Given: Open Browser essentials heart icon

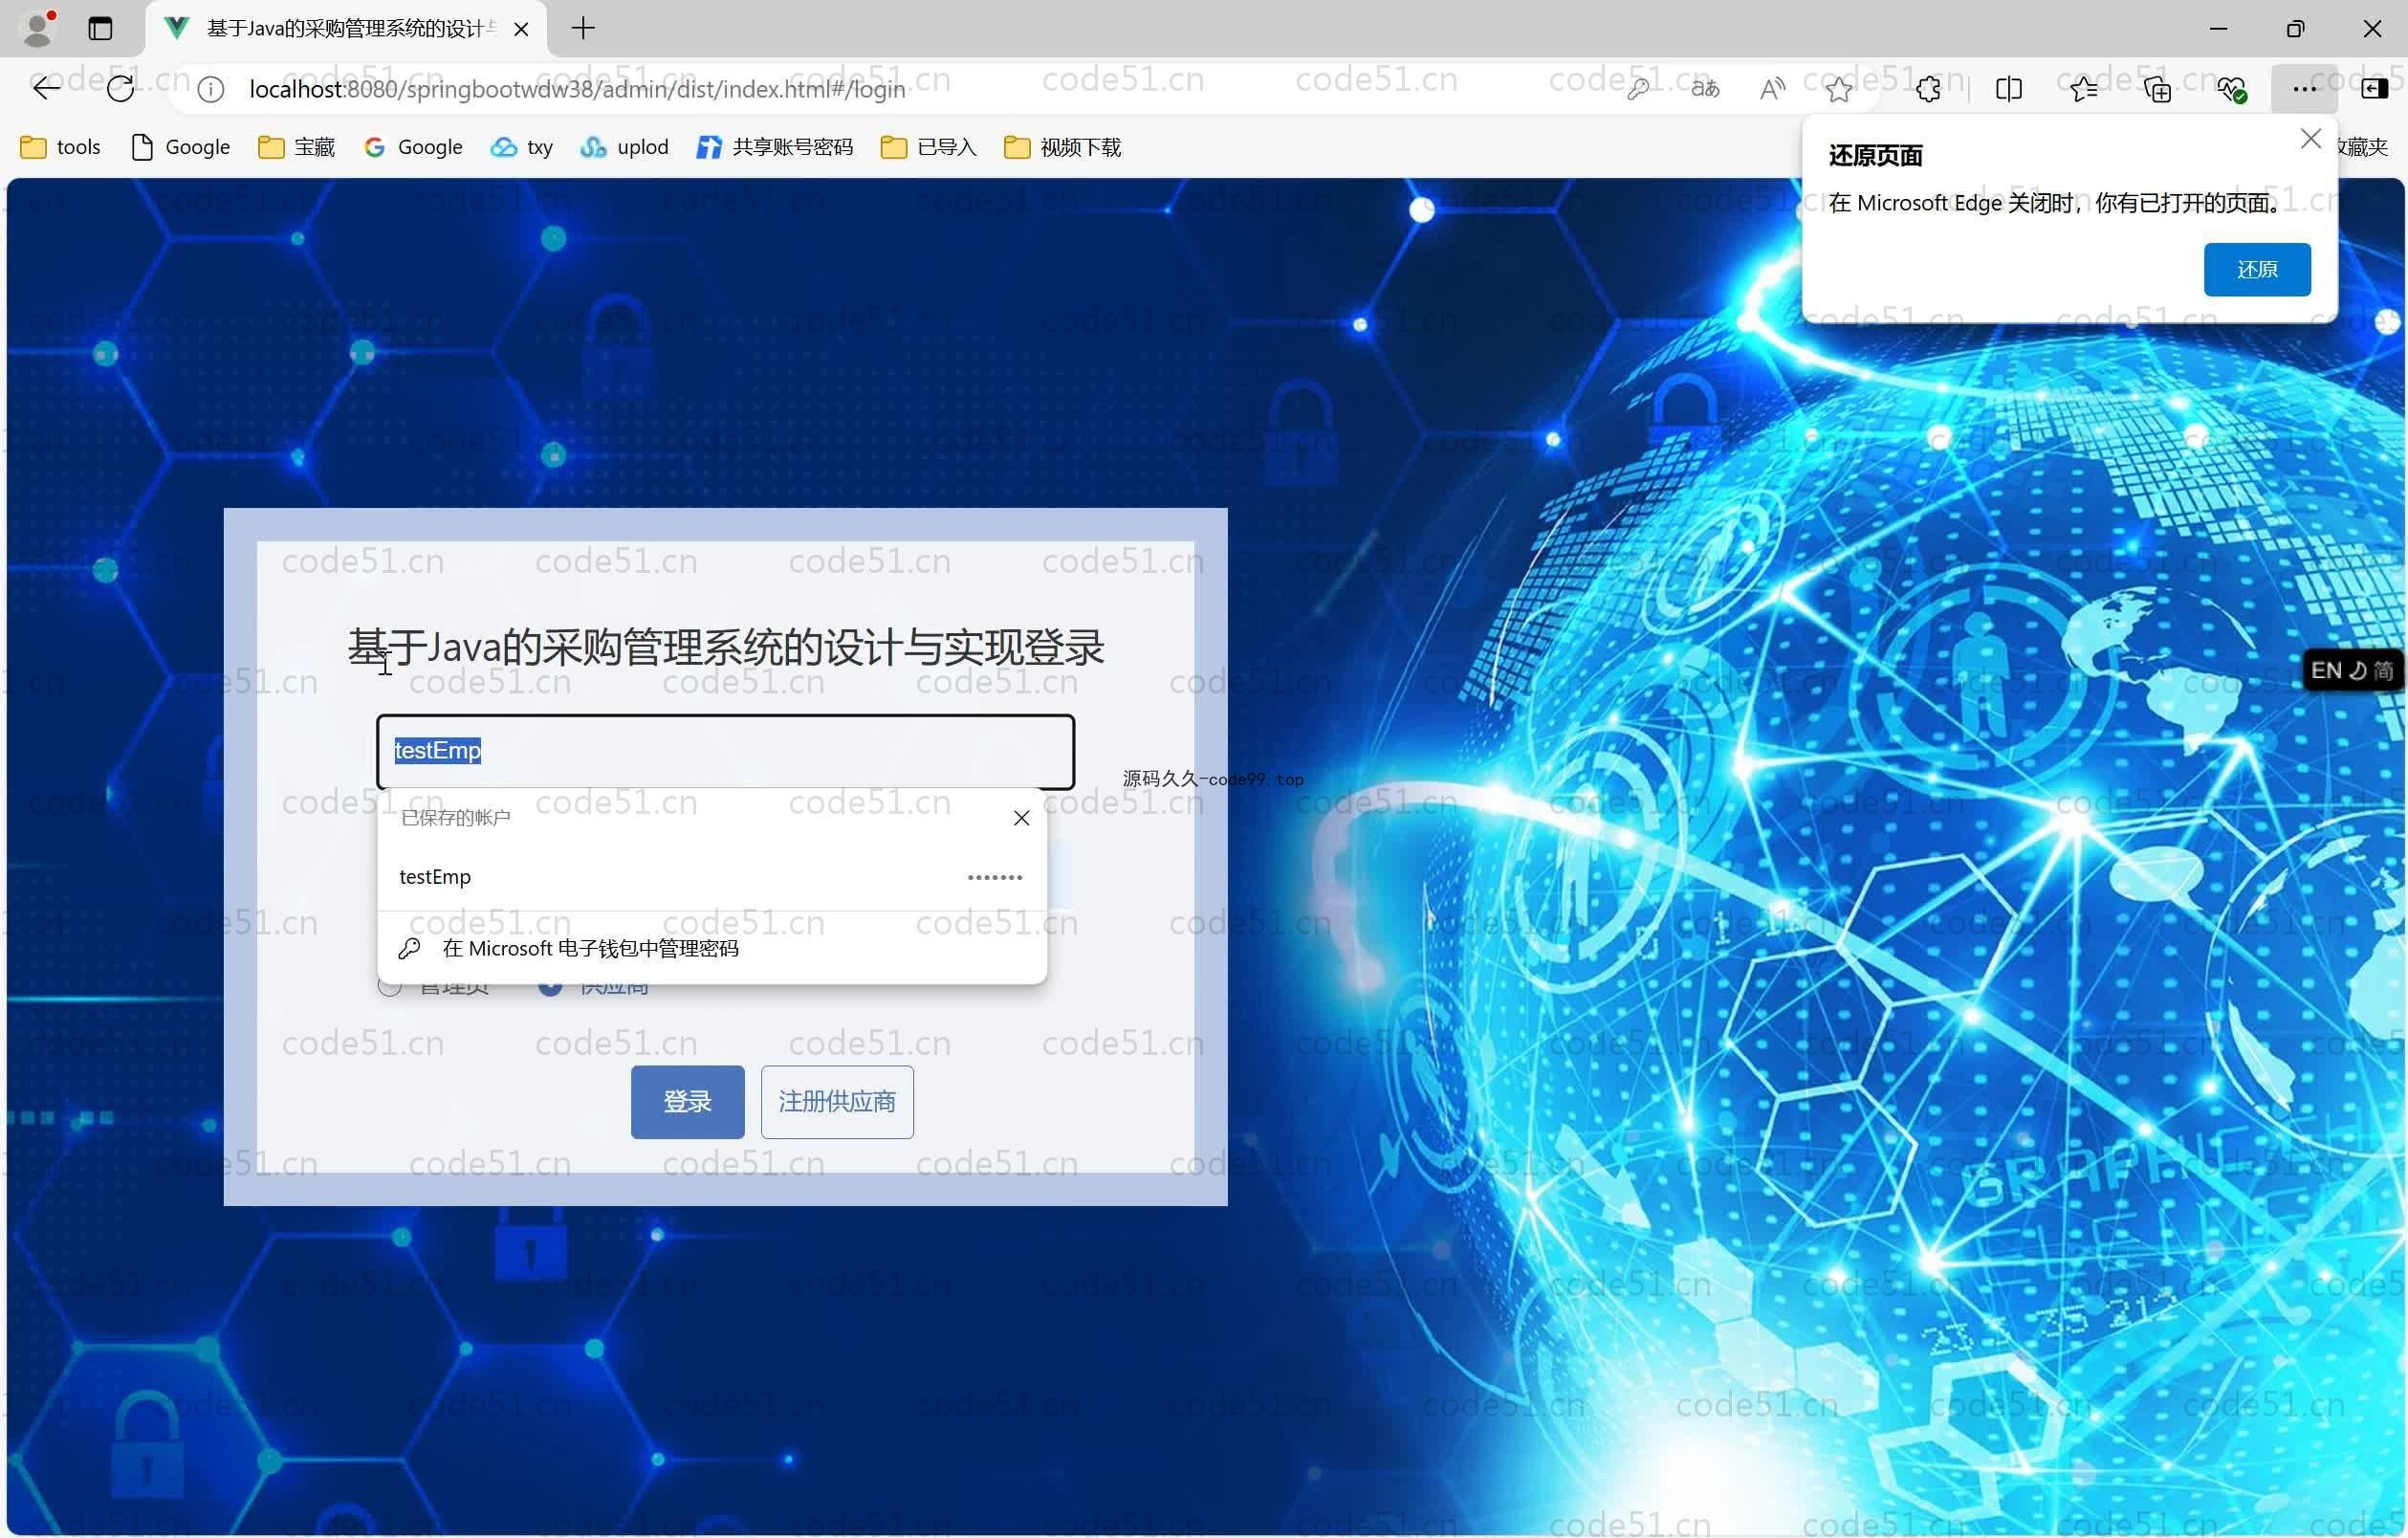Looking at the screenshot, I should coord(2231,90).
